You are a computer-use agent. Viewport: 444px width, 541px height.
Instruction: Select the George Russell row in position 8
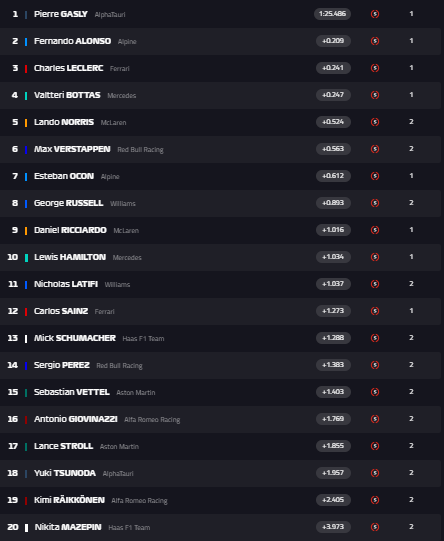(x=220, y=203)
